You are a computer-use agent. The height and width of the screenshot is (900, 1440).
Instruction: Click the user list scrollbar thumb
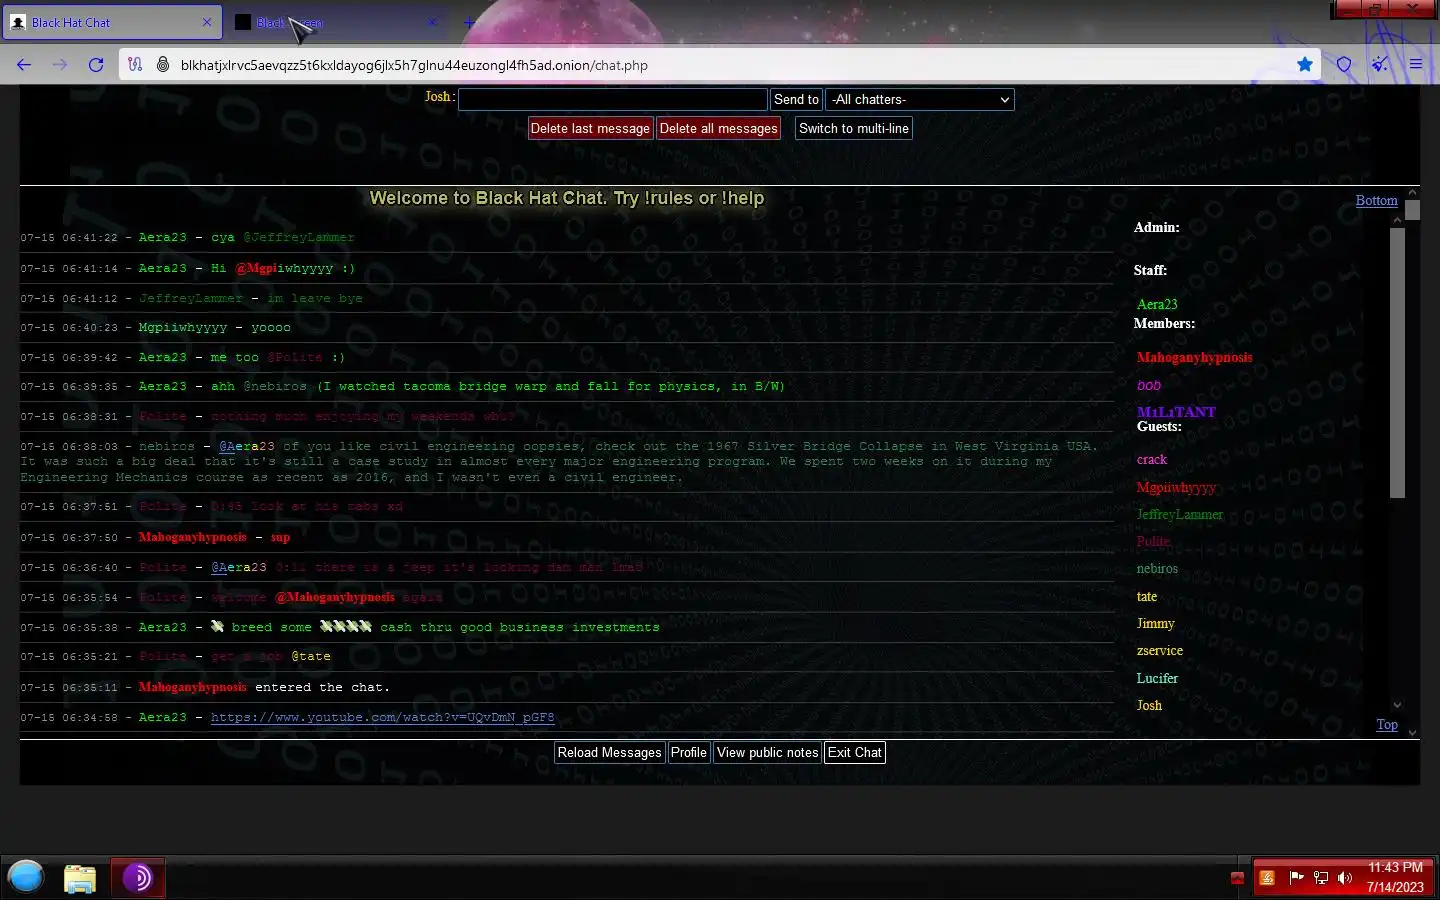pyautogui.click(x=1397, y=362)
